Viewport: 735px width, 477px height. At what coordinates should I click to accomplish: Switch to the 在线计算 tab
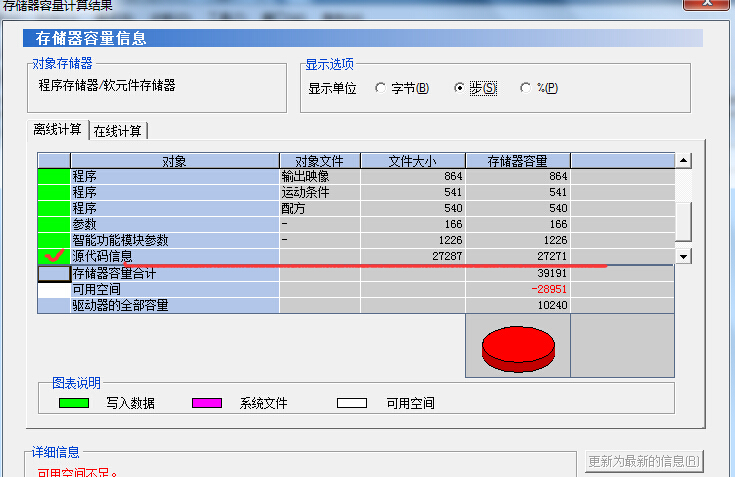(118, 131)
